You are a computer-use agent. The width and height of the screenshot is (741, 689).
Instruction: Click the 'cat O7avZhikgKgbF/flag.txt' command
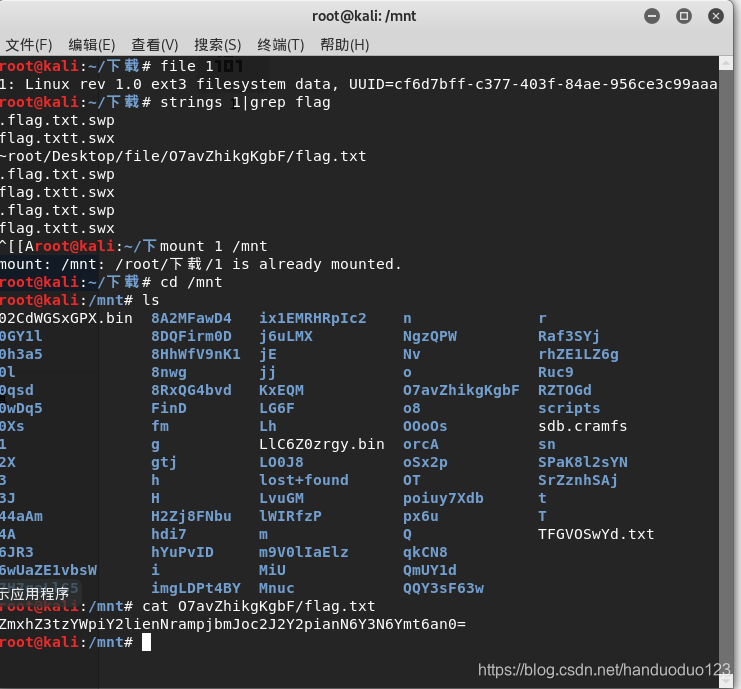(258, 606)
